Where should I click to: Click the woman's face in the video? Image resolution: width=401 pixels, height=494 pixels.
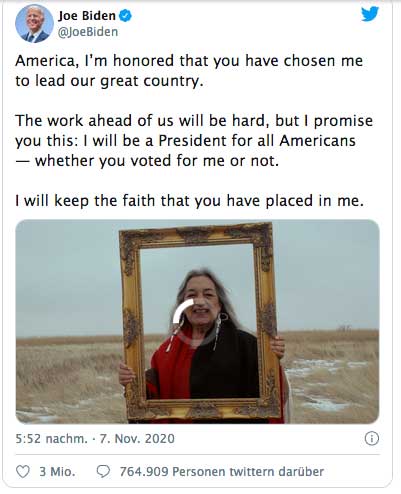click(202, 302)
